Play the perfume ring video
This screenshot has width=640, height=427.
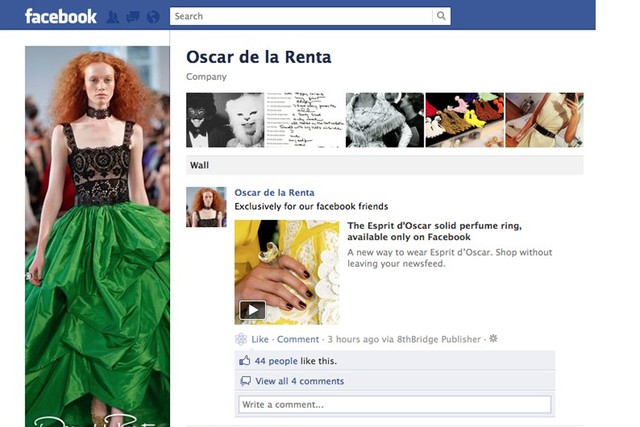pos(253,310)
